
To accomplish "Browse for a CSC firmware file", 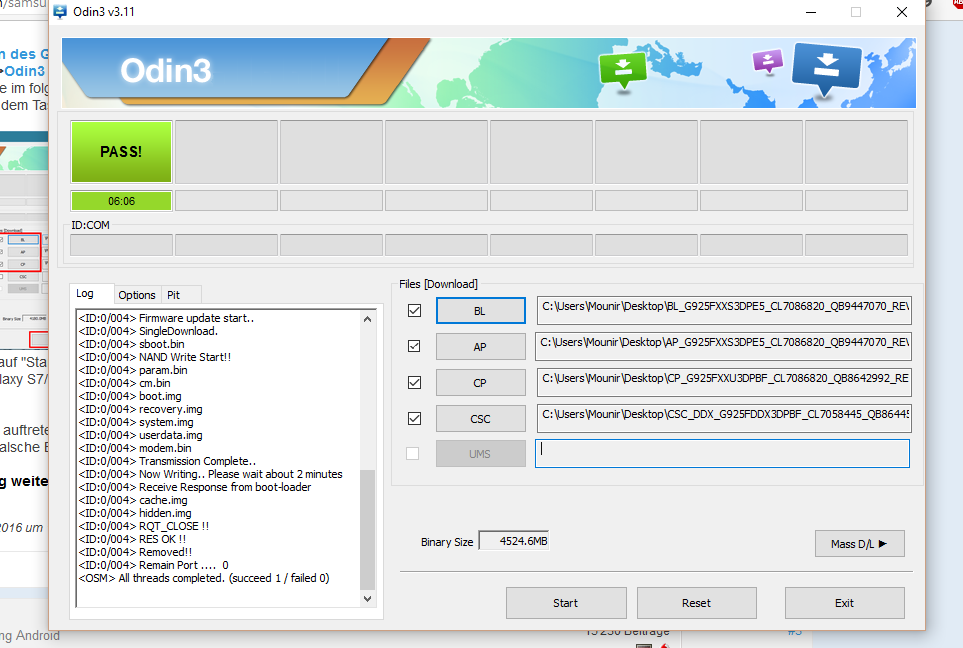I will (480, 419).
